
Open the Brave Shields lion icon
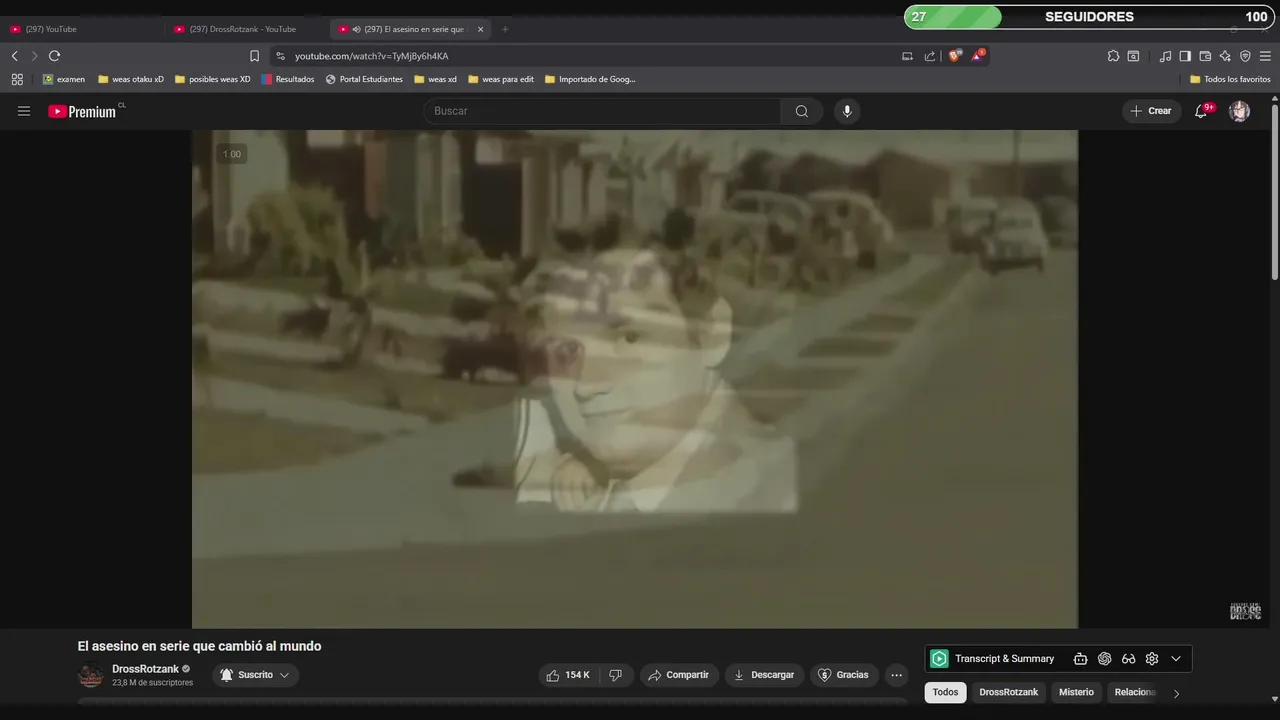(954, 56)
